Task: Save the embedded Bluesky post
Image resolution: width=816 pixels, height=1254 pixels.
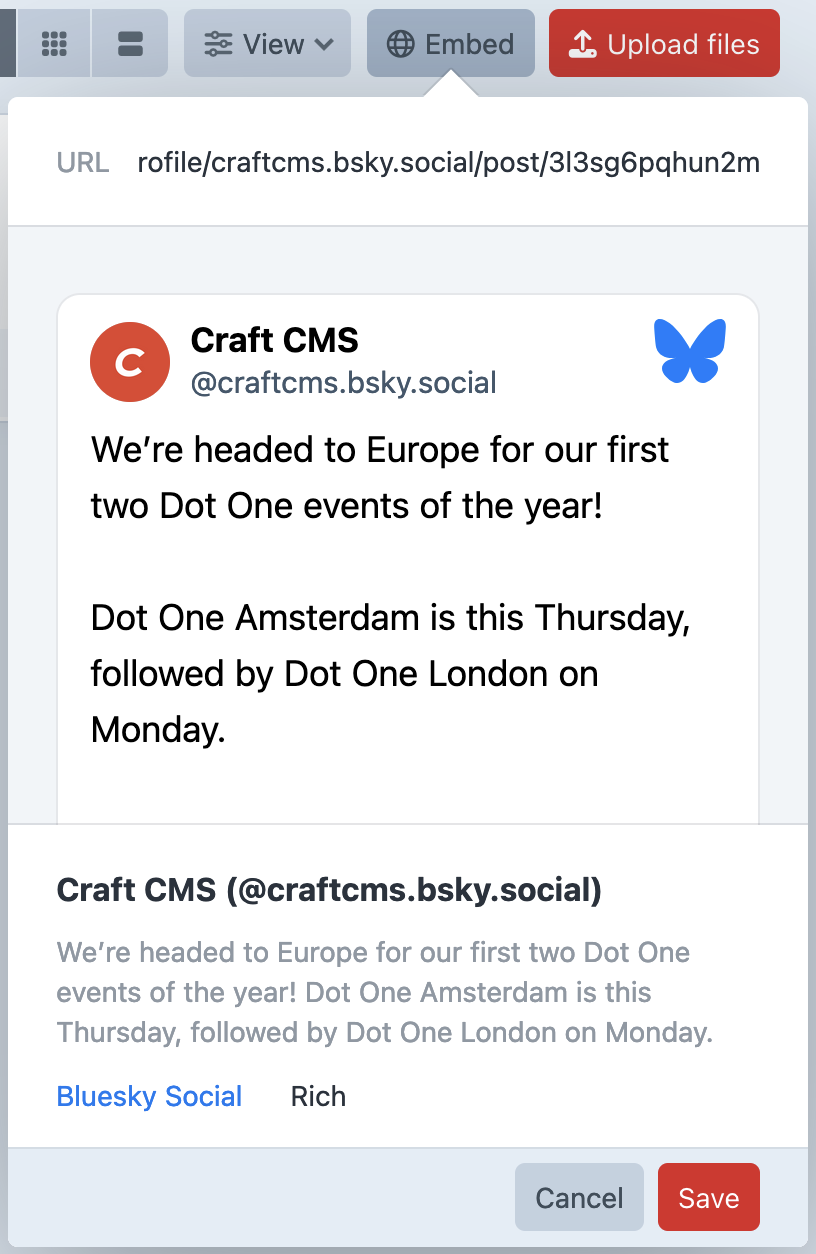Action: click(709, 1197)
